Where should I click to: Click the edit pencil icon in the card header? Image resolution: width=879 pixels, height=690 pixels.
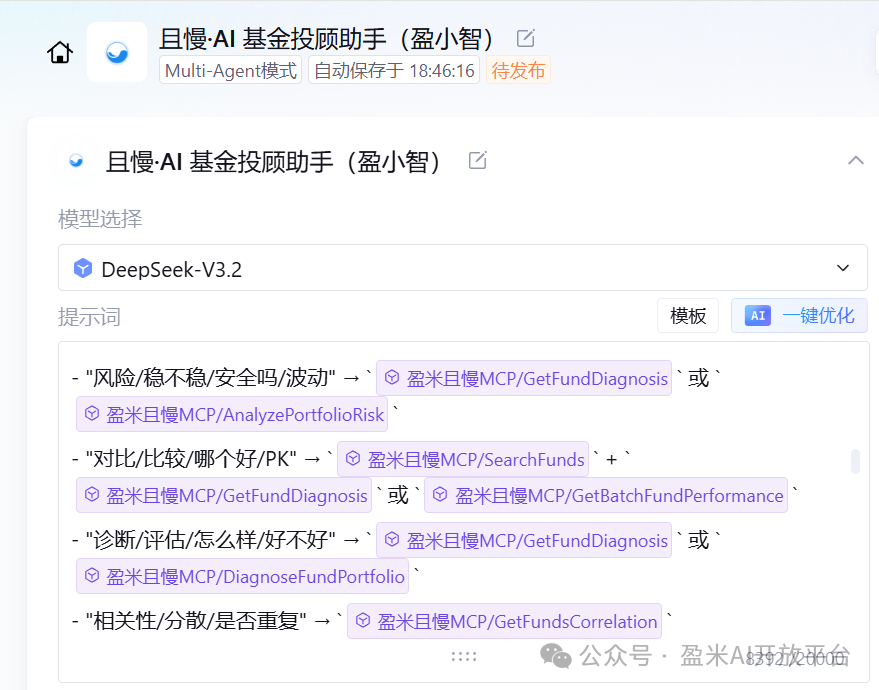[477, 160]
